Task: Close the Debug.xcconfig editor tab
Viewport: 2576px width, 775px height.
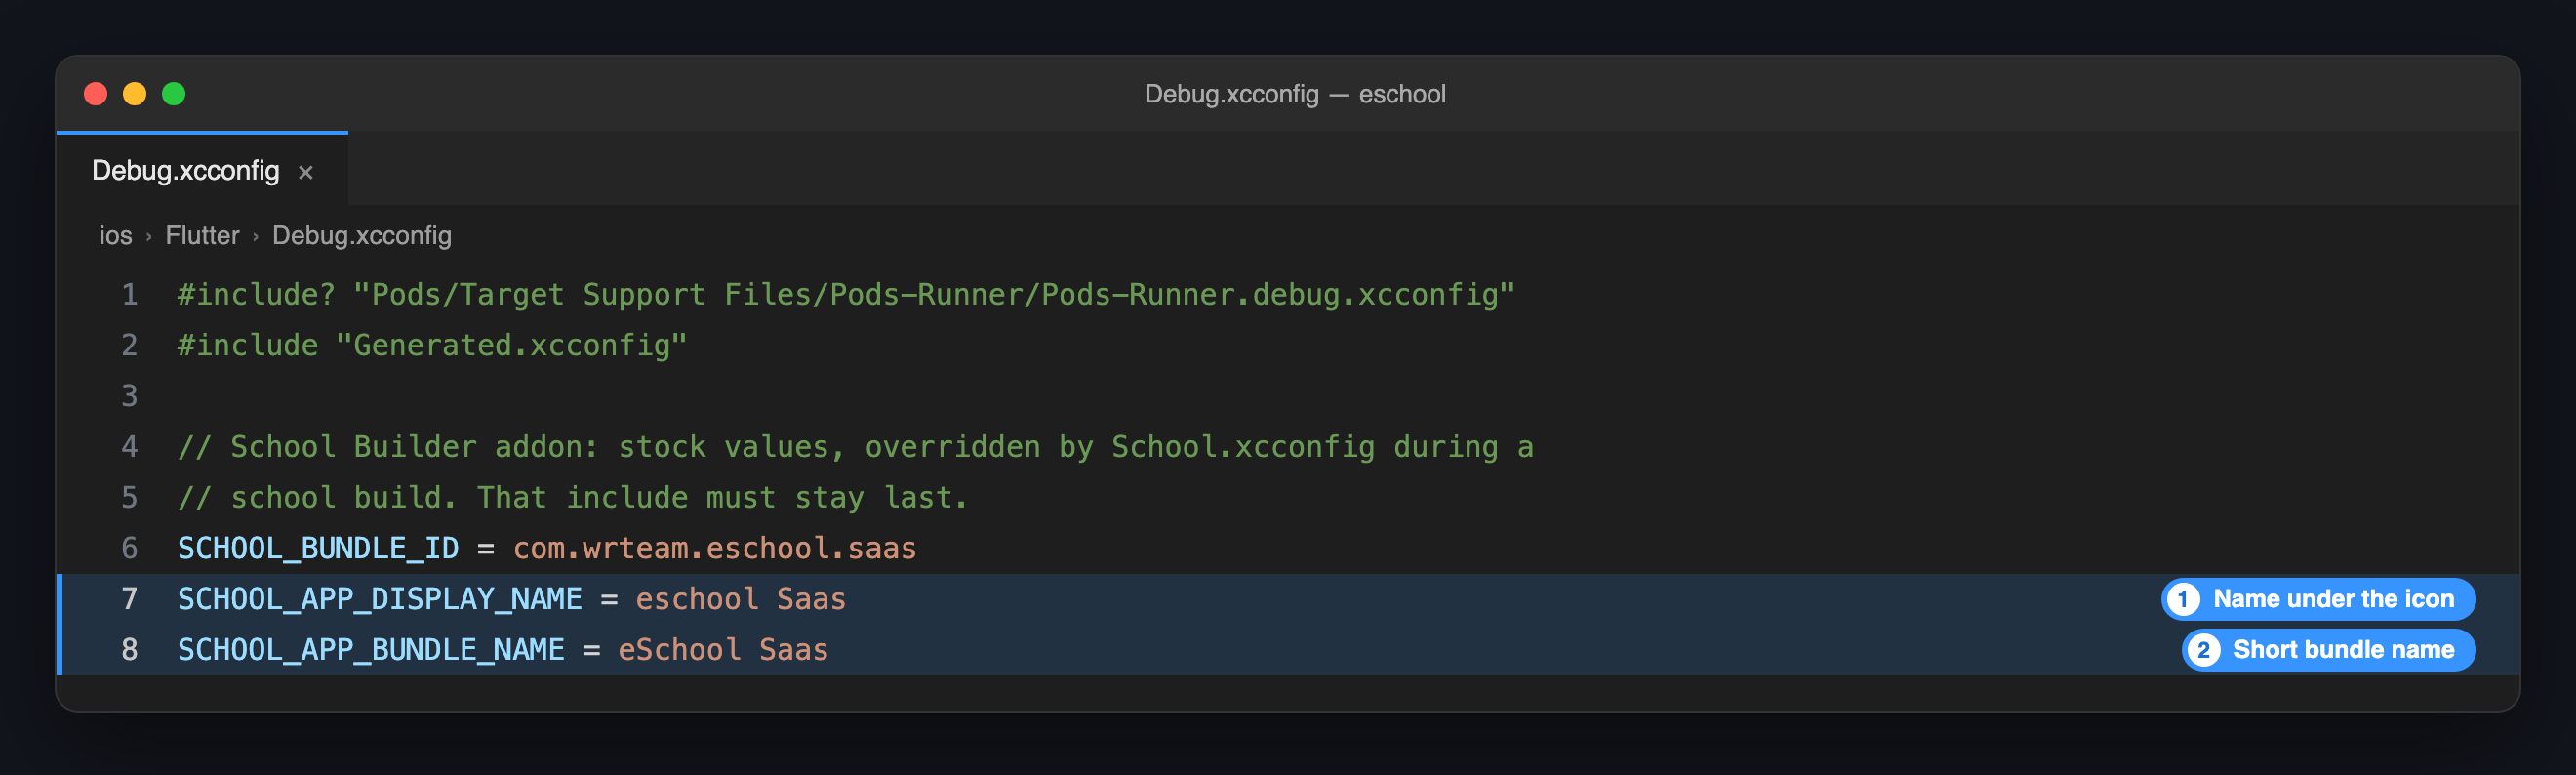Action: point(306,172)
